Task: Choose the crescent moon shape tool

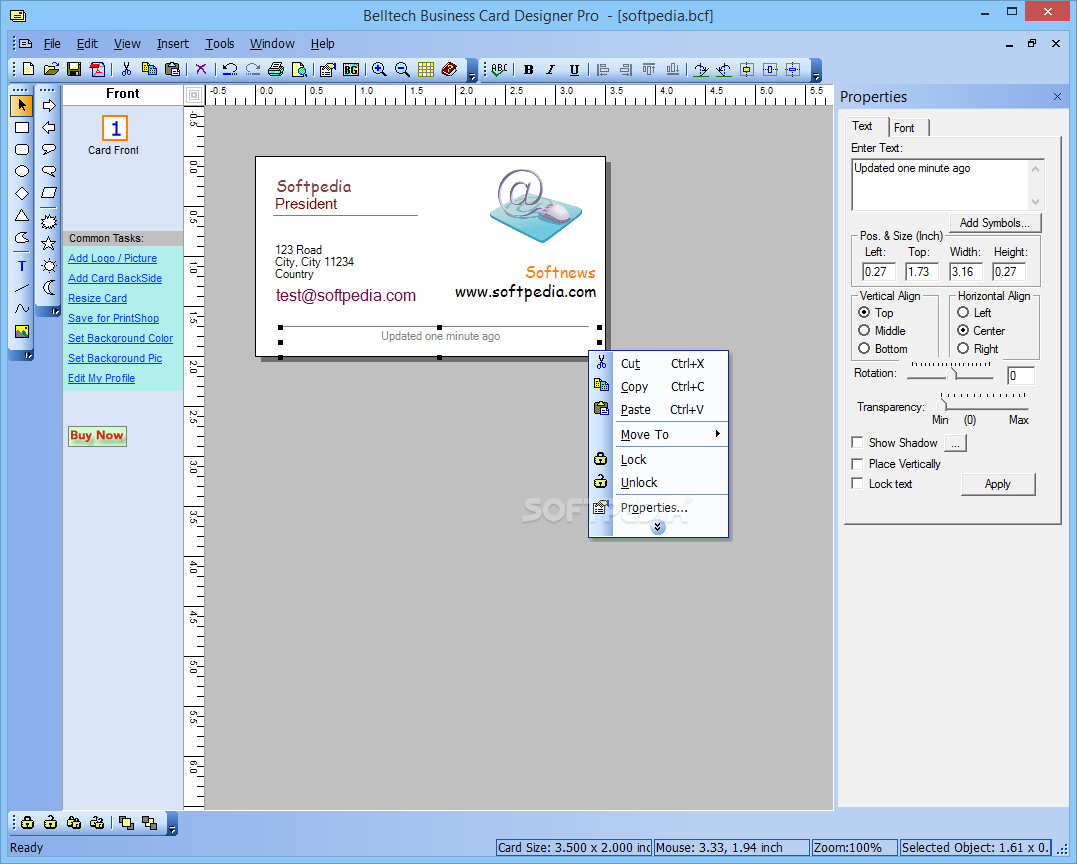Action: coord(49,288)
